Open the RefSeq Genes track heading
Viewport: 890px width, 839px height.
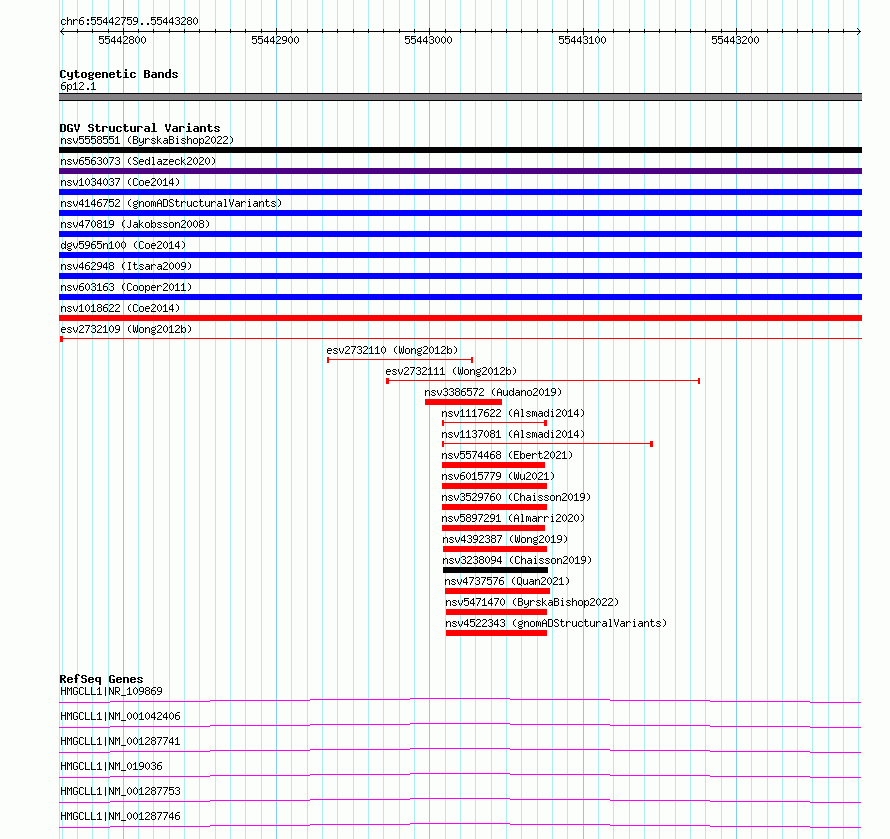point(102,679)
